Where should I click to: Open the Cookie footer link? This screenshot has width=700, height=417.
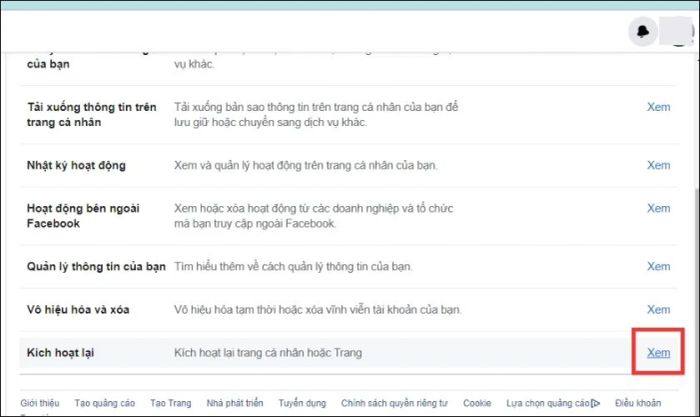point(477,403)
